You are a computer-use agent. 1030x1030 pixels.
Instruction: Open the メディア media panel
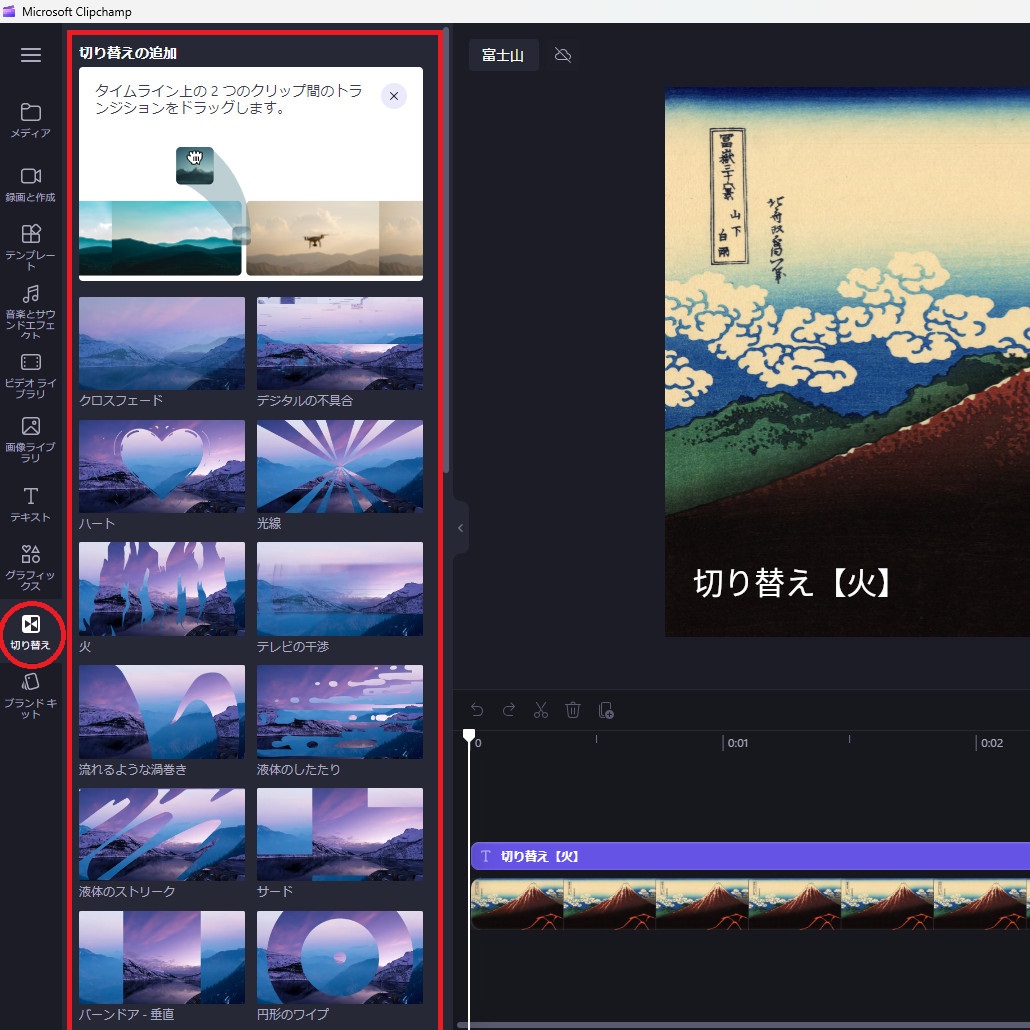coord(30,121)
